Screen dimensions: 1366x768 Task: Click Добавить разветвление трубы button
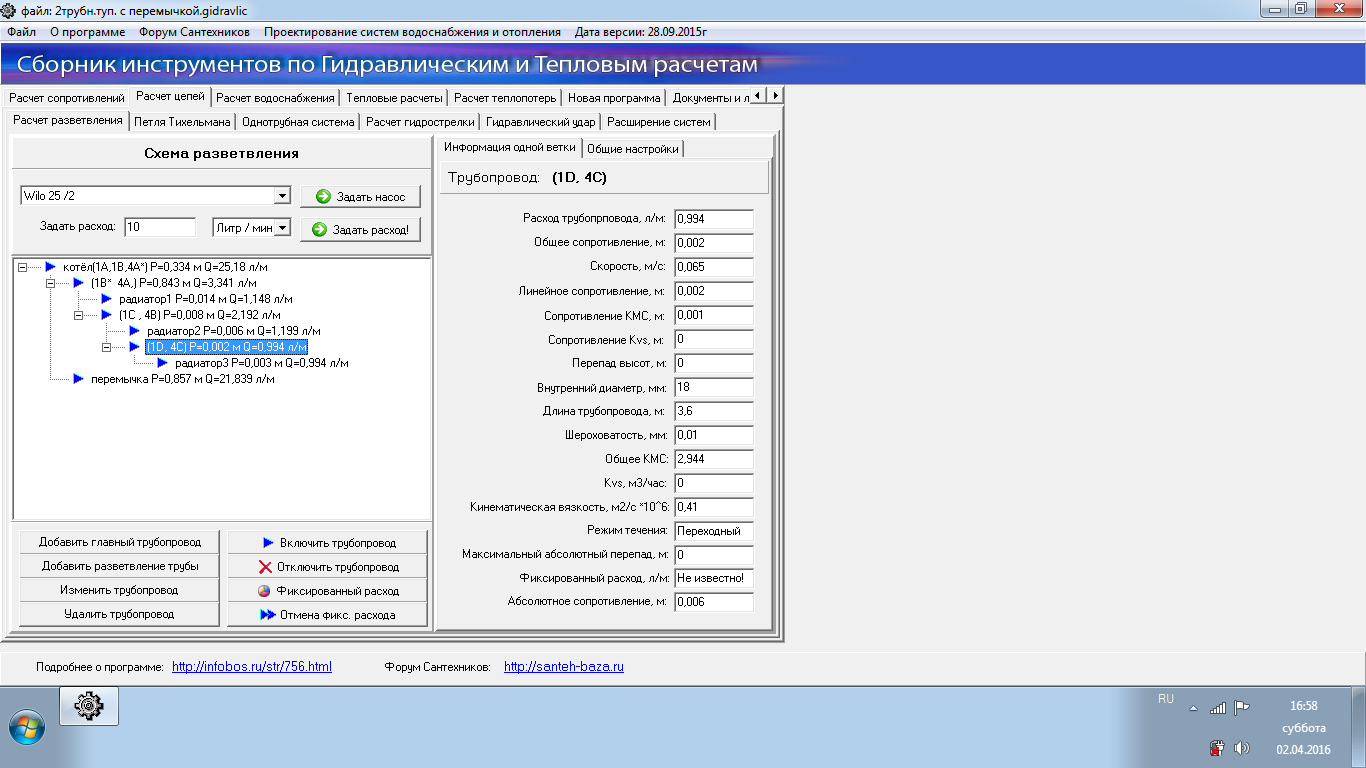[x=120, y=566]
